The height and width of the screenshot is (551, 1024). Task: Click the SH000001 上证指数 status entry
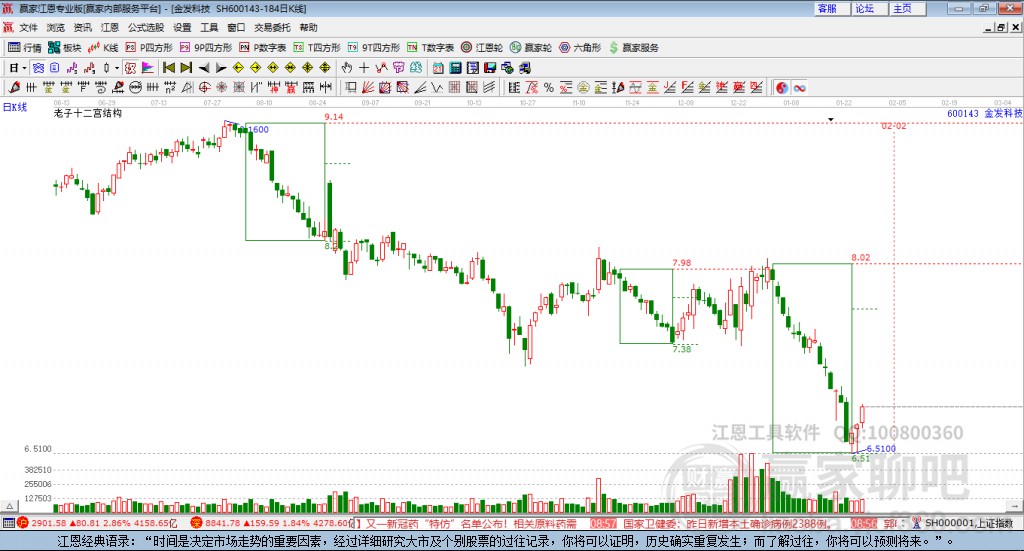[963, 523]
